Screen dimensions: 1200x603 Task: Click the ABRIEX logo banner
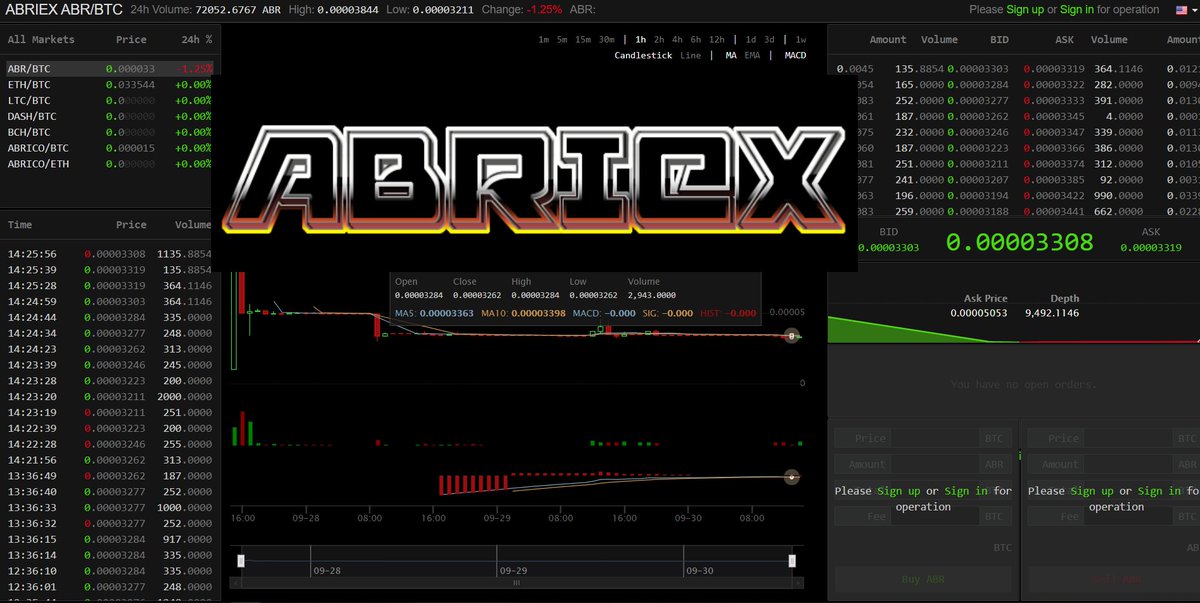[534, 175]
